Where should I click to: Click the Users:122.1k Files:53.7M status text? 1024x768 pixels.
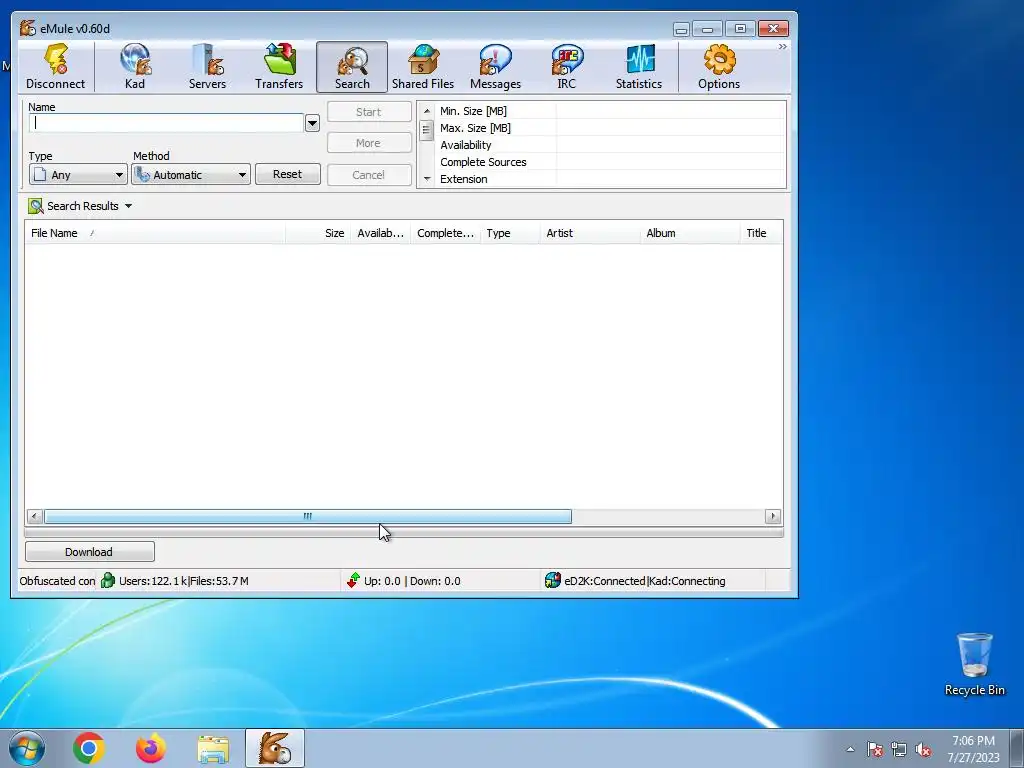[184, 581]
